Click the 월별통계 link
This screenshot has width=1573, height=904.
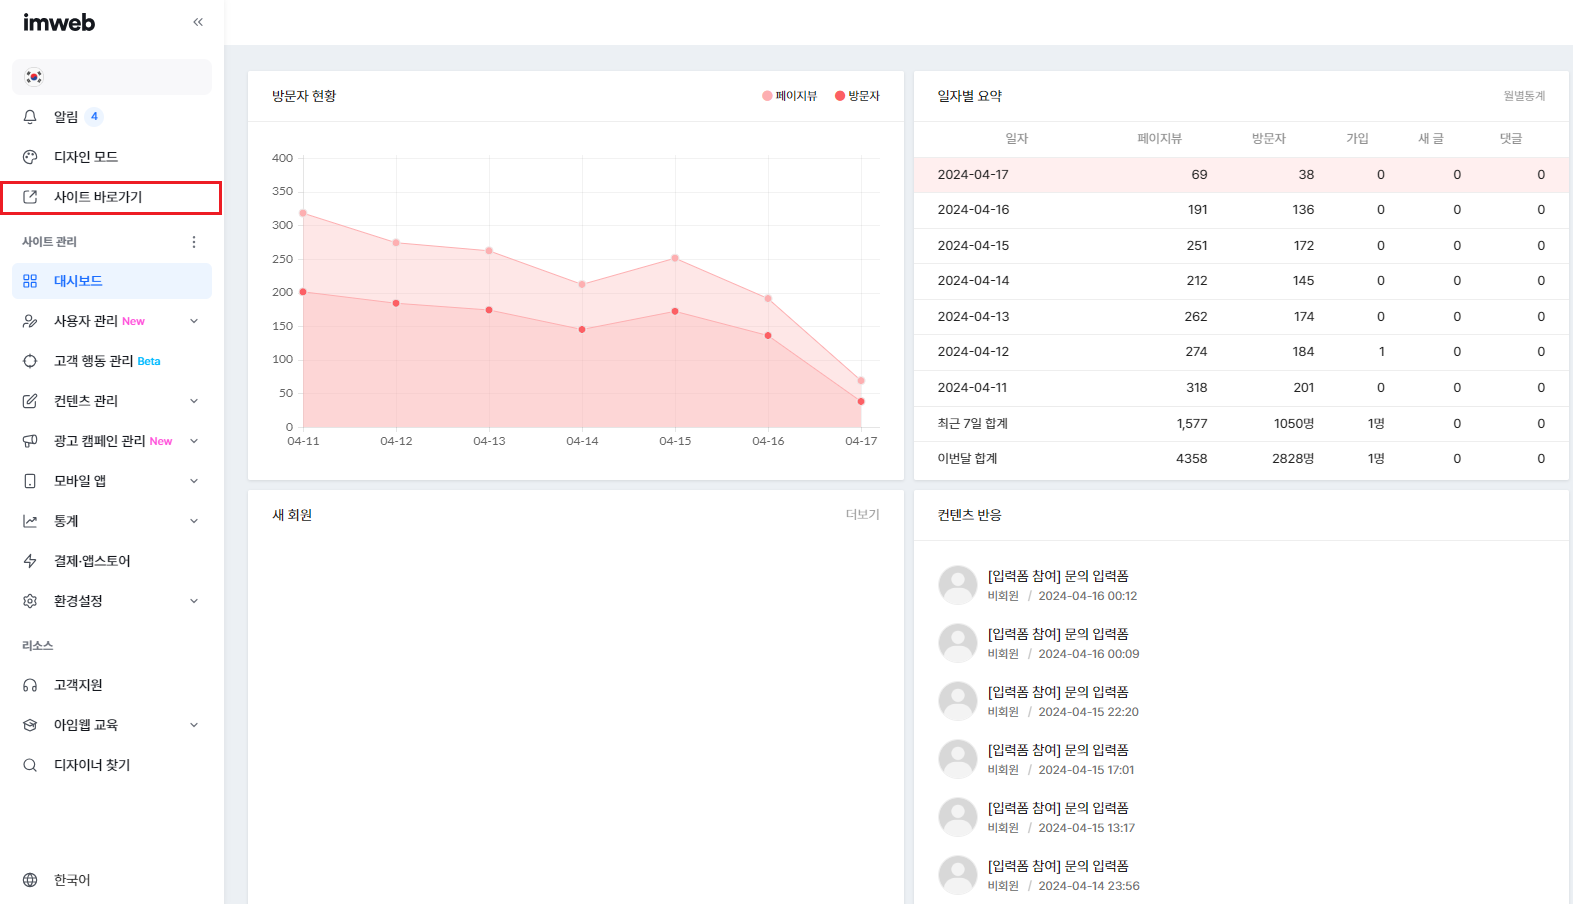pos(1524,96)
